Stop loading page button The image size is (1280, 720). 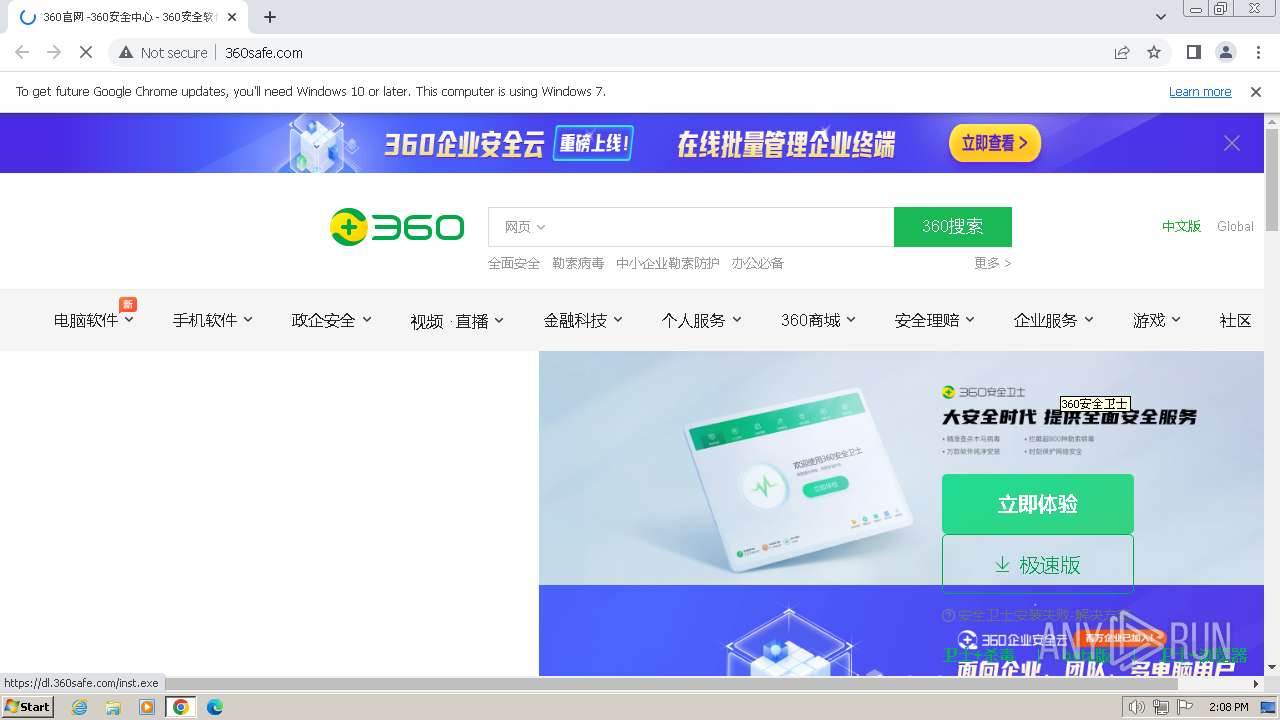click(x=85, y=53)
